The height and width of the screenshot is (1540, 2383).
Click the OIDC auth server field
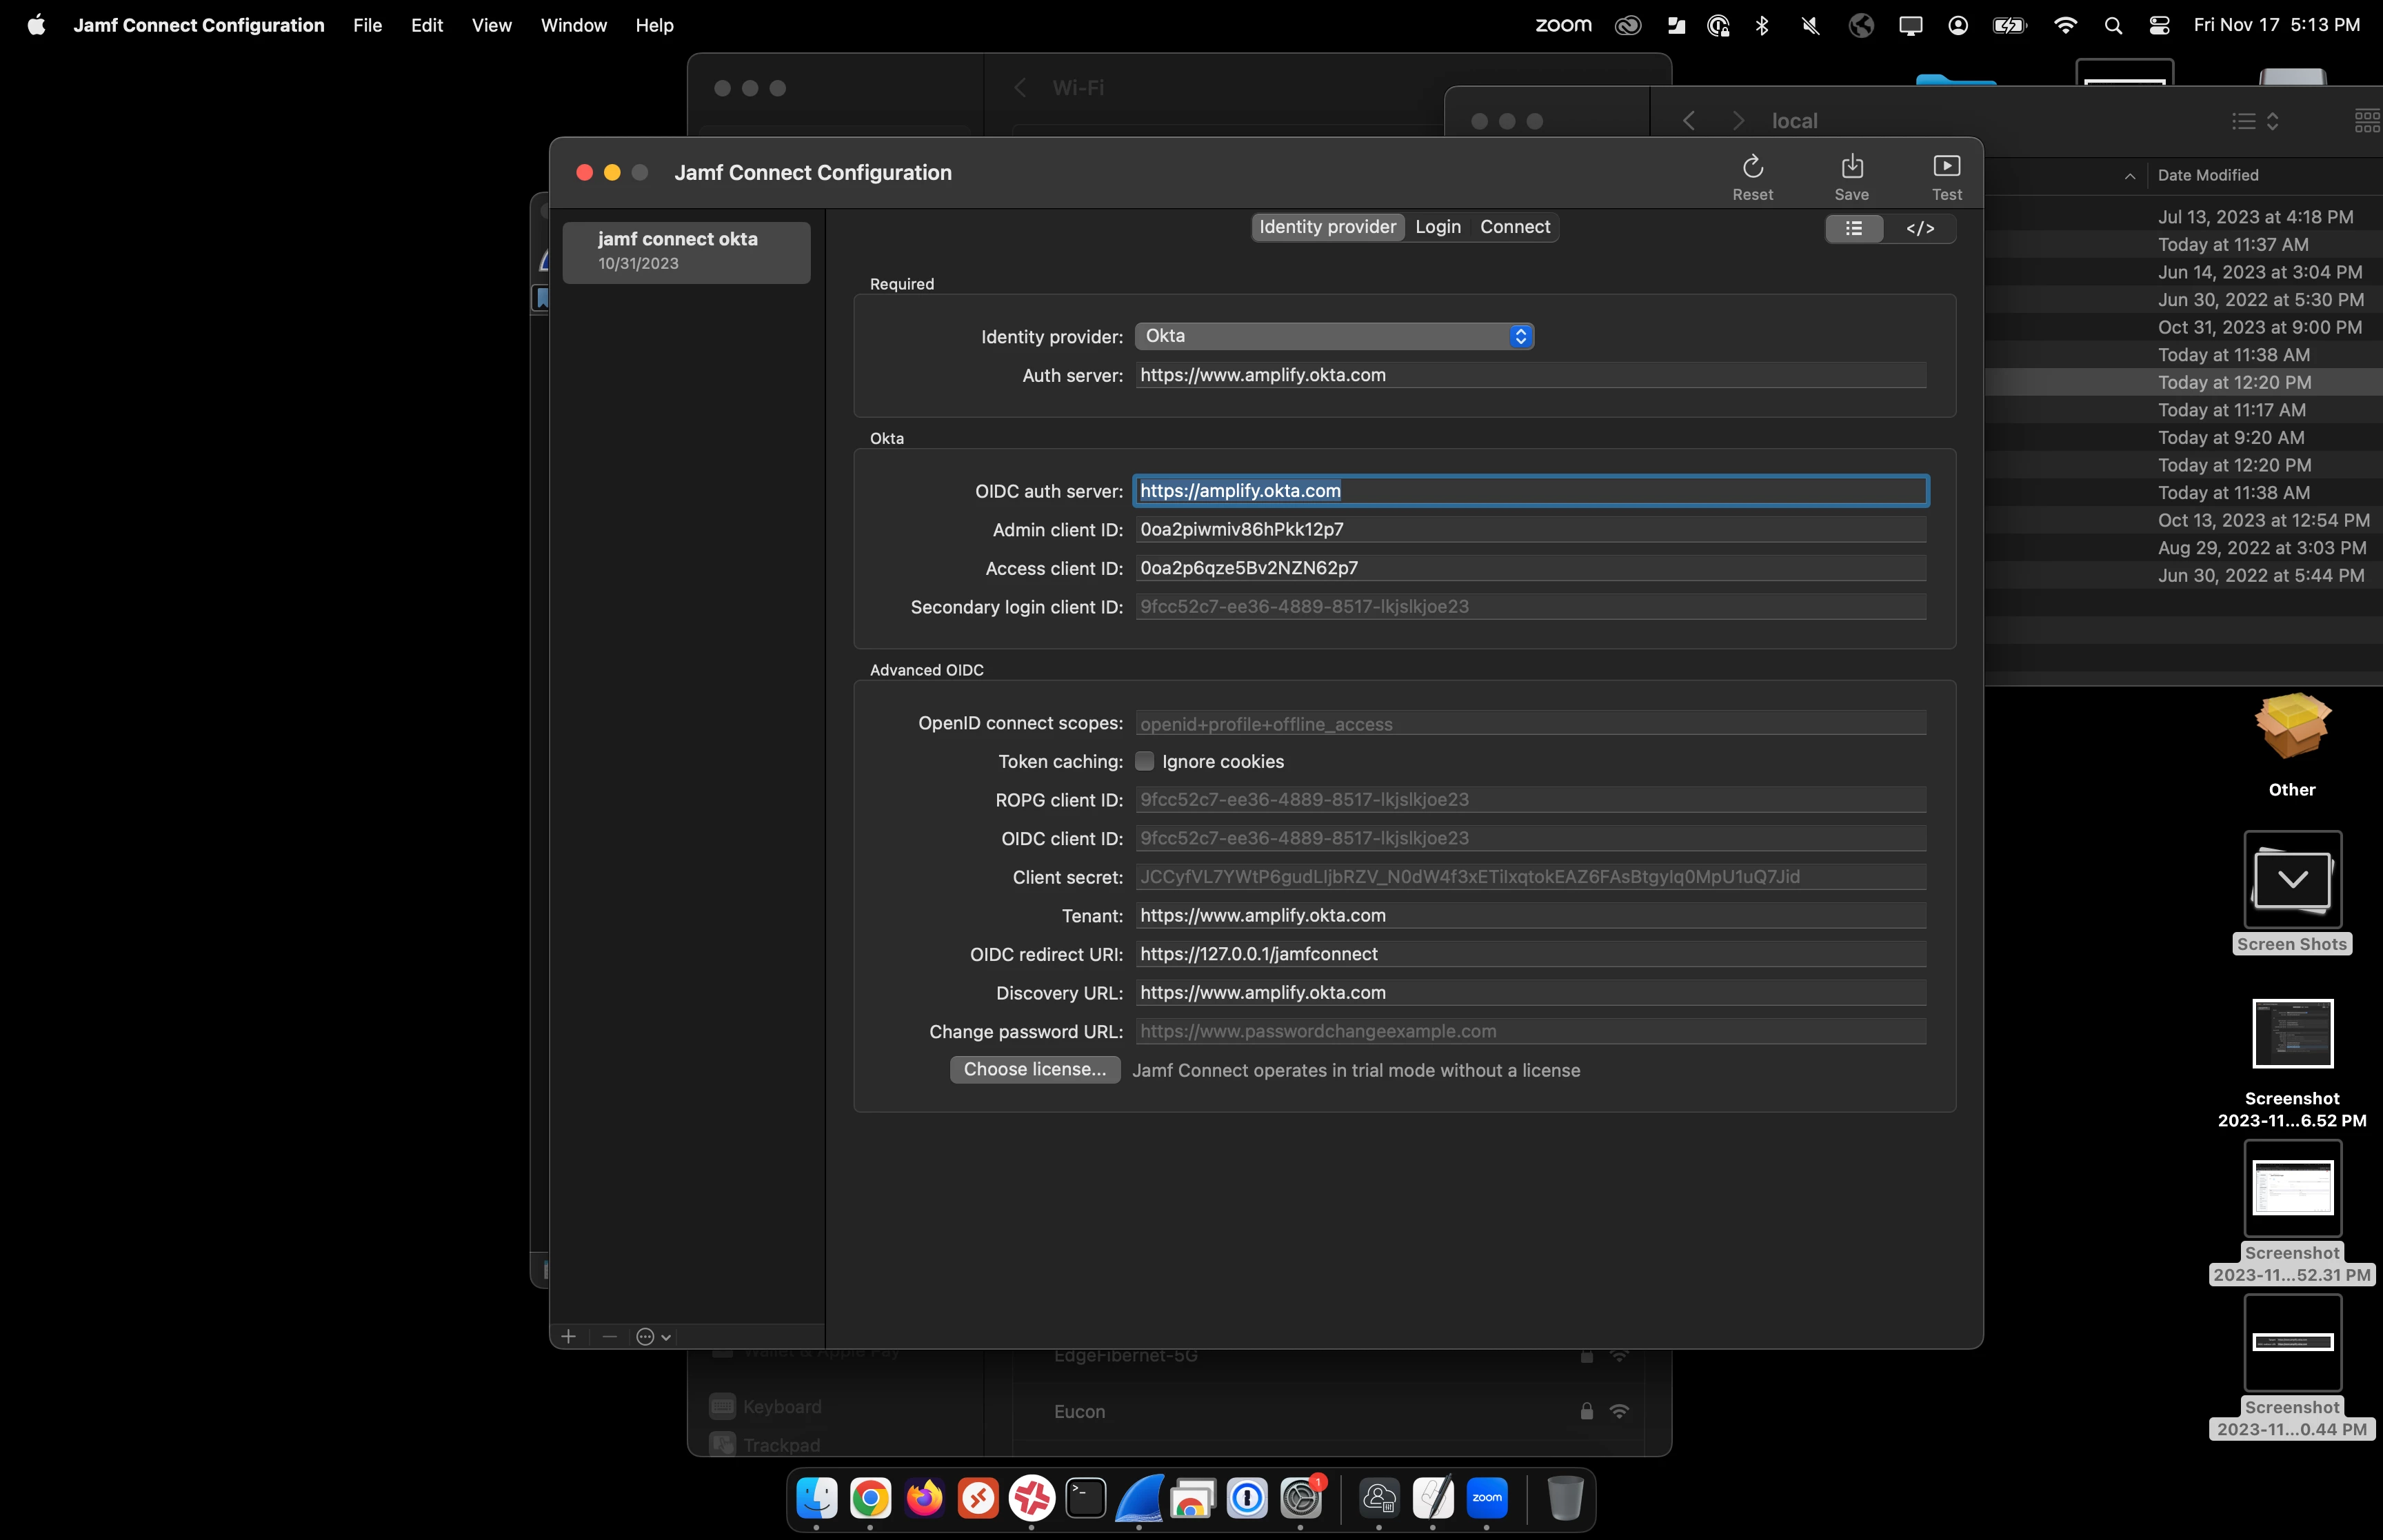coord(1530,491)
